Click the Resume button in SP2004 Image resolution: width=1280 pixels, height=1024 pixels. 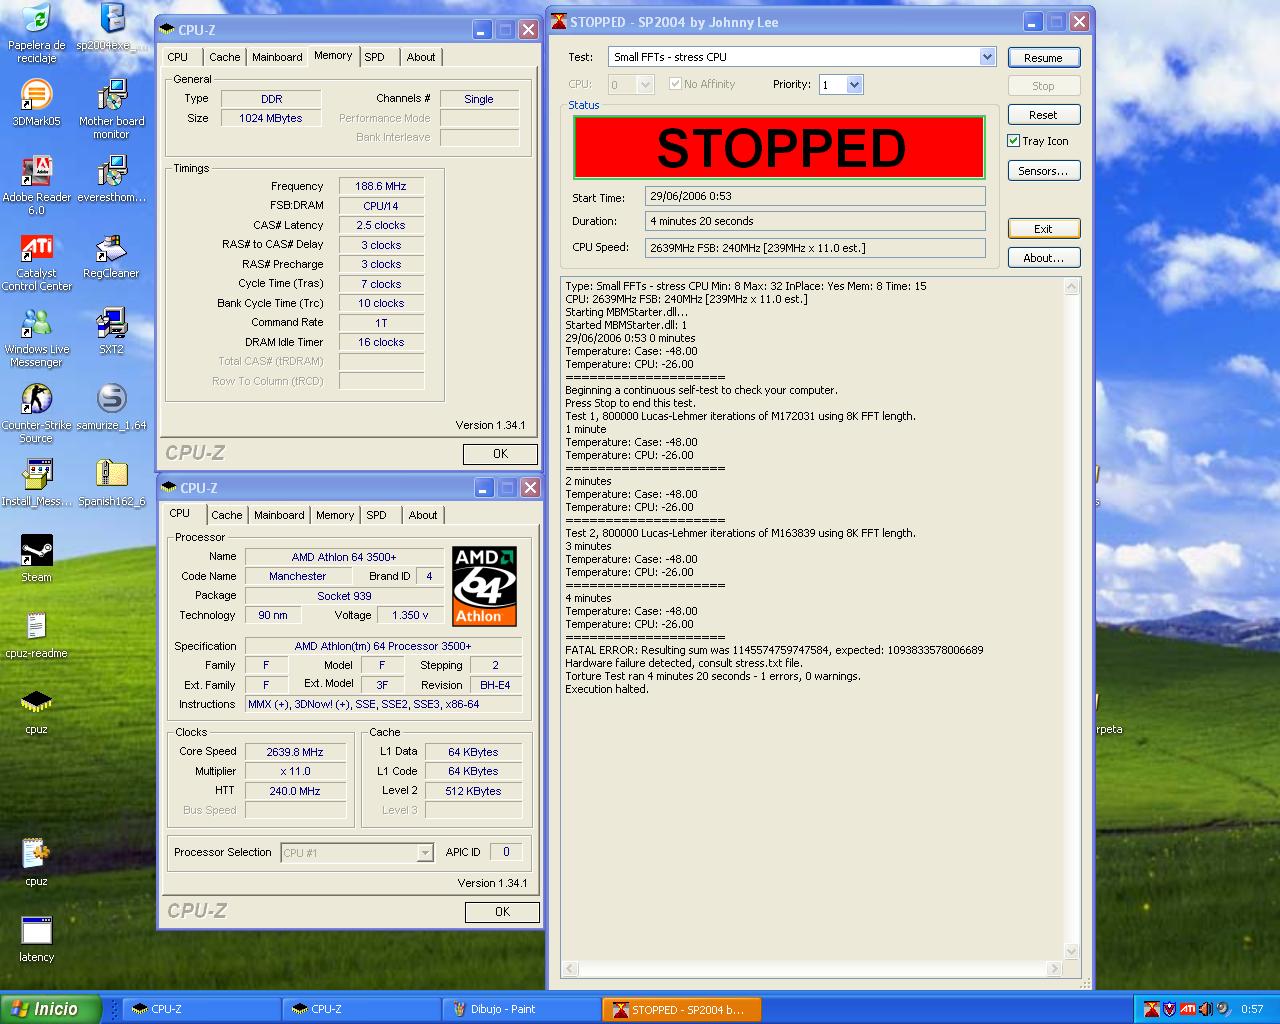click(1043, 58)
